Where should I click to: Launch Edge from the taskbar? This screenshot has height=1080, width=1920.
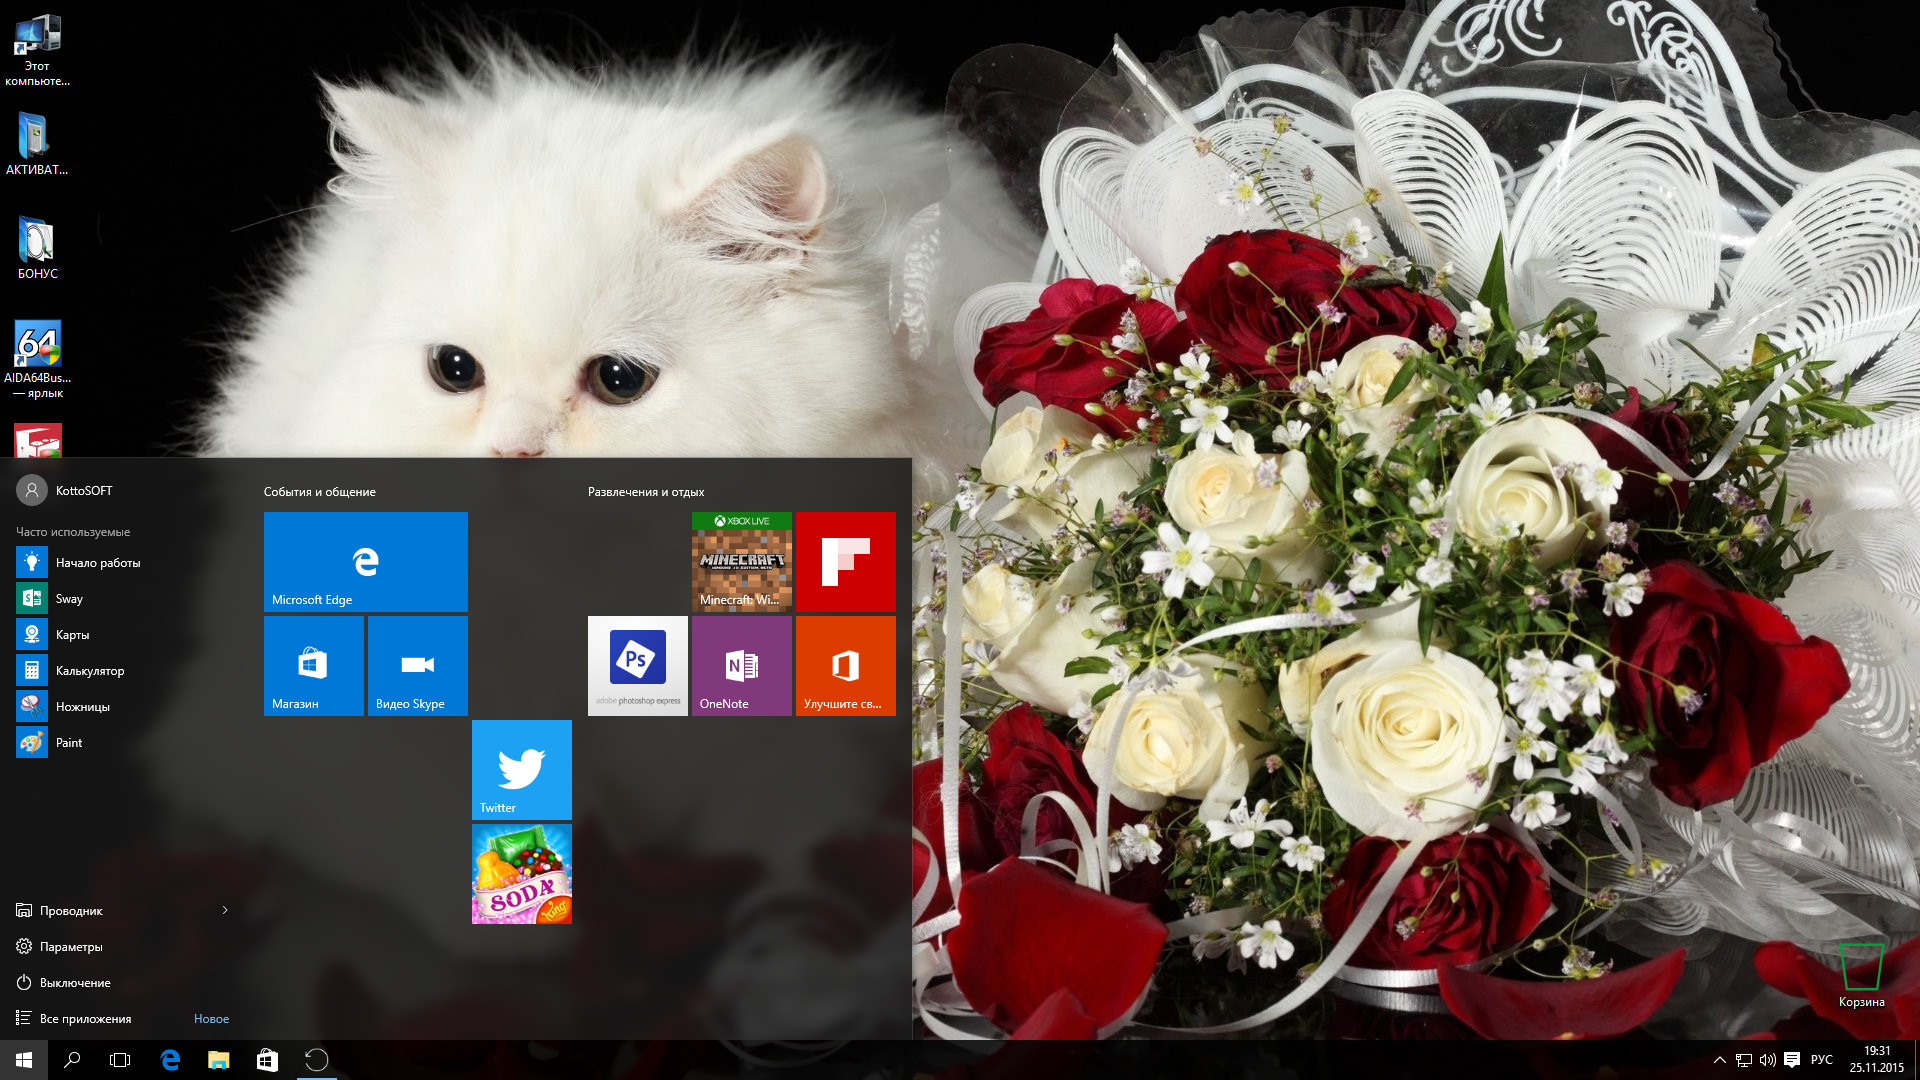tap(170, 1060)
